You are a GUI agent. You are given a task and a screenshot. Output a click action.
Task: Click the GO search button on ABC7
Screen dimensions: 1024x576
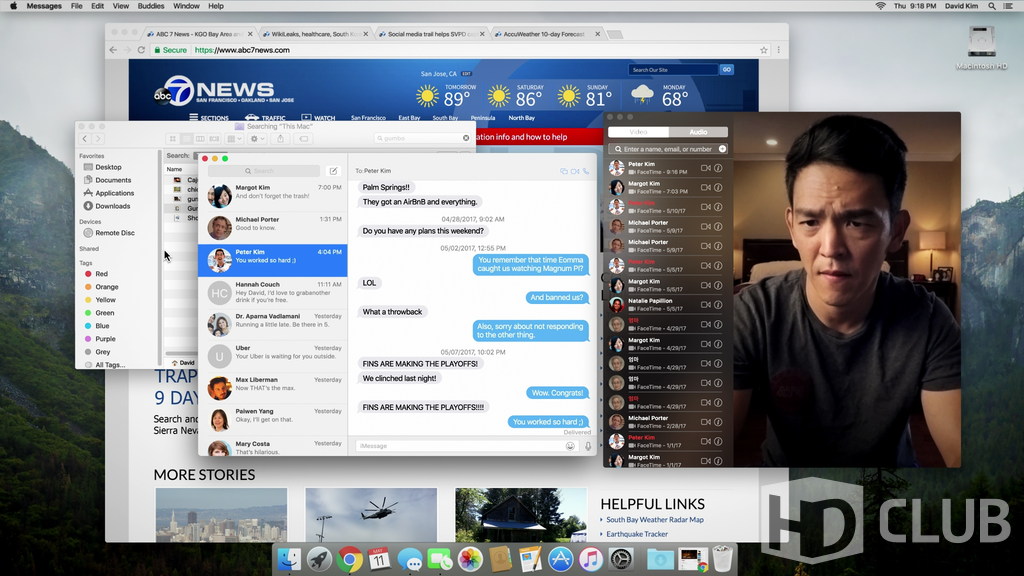726,69
